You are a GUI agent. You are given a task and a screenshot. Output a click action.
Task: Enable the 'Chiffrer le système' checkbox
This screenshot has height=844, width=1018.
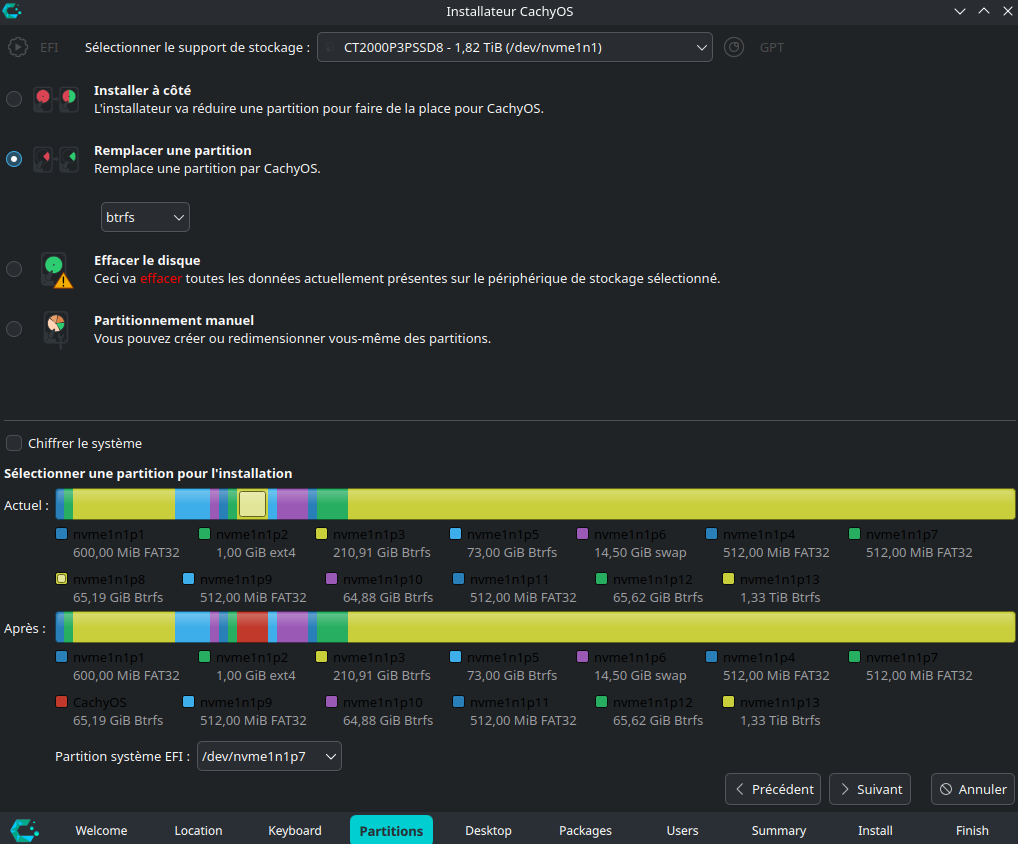tap(14, 443)
